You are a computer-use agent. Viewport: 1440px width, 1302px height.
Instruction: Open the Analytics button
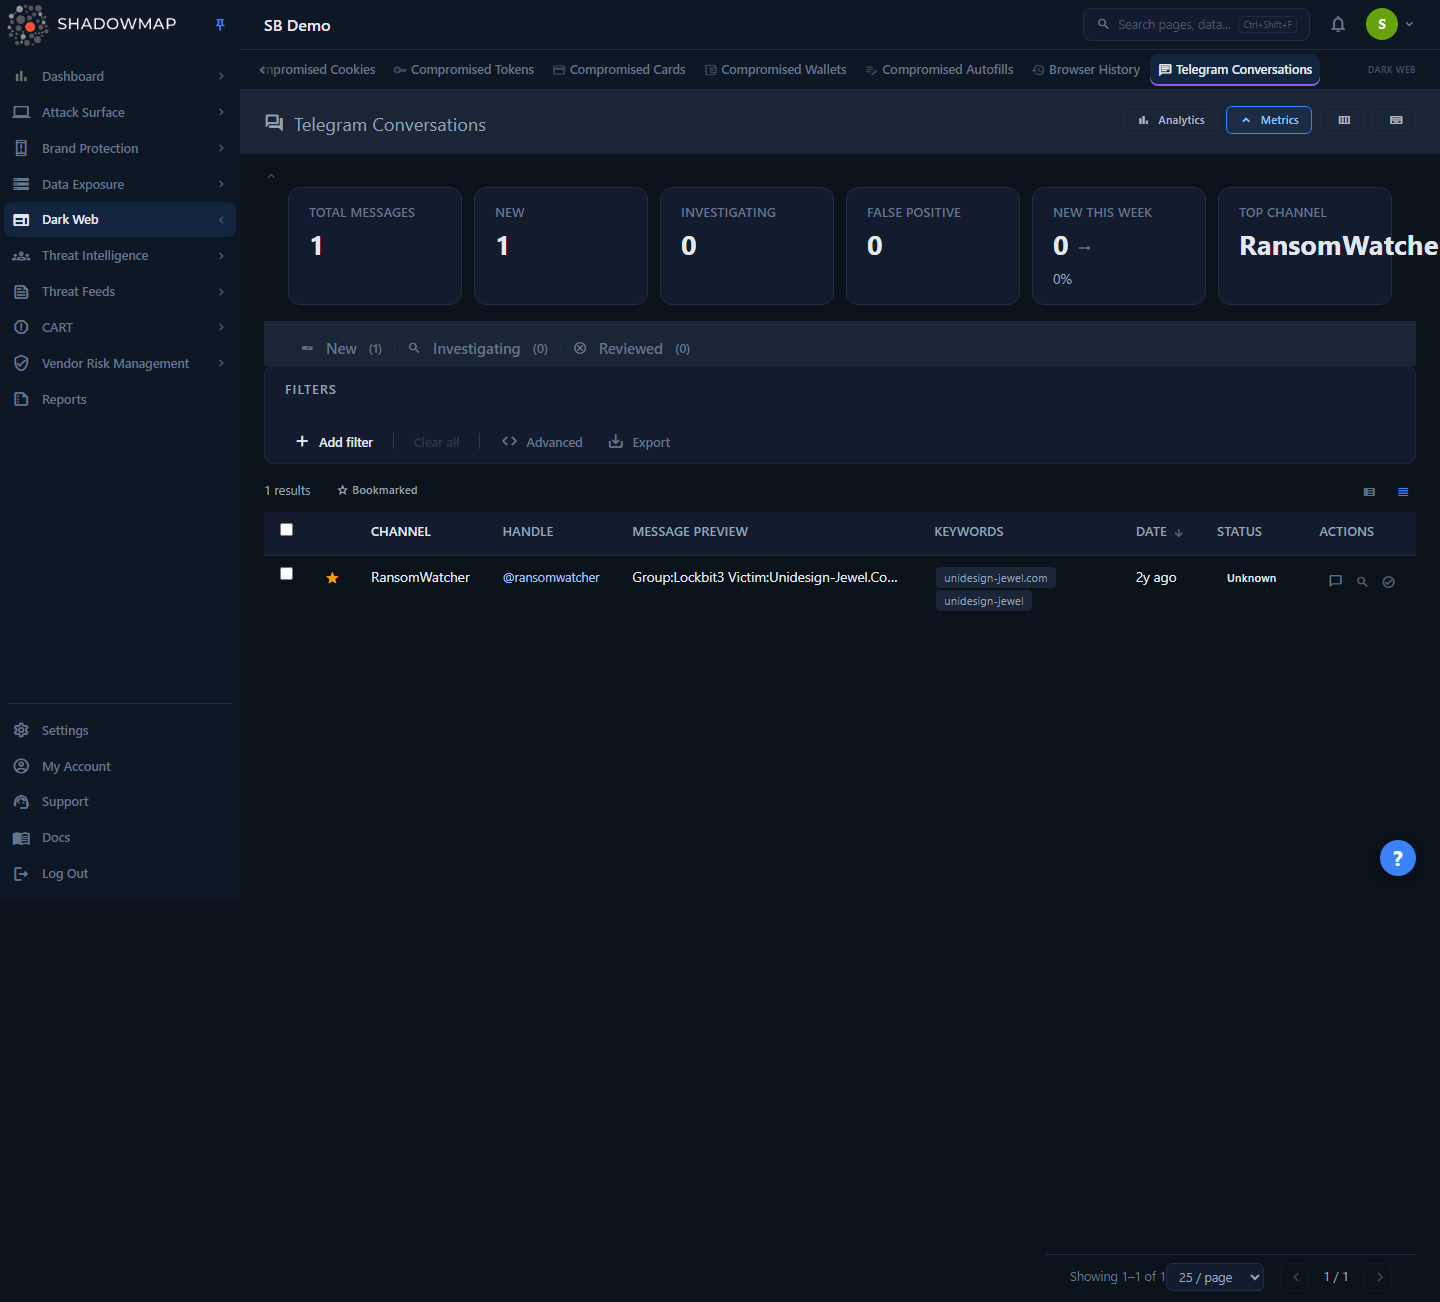(1171, 120)
